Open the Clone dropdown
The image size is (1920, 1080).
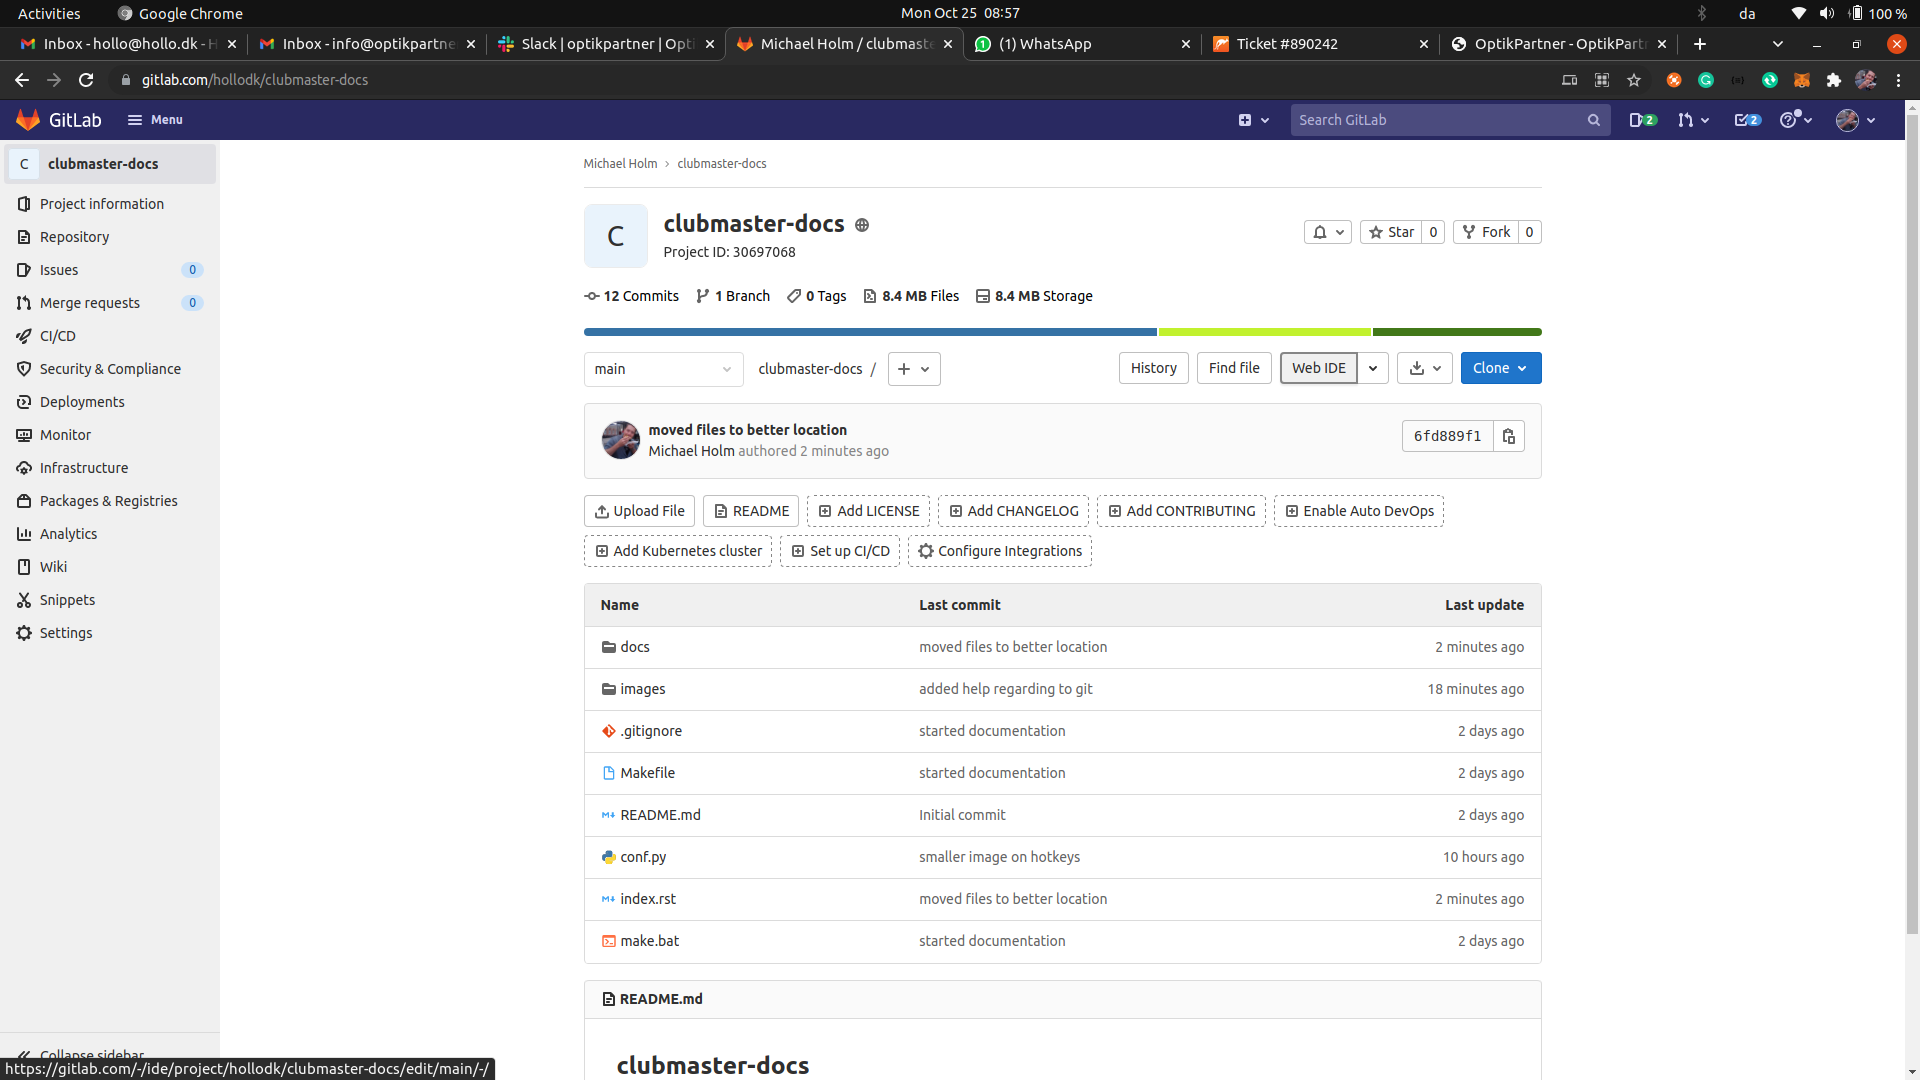1500,368
